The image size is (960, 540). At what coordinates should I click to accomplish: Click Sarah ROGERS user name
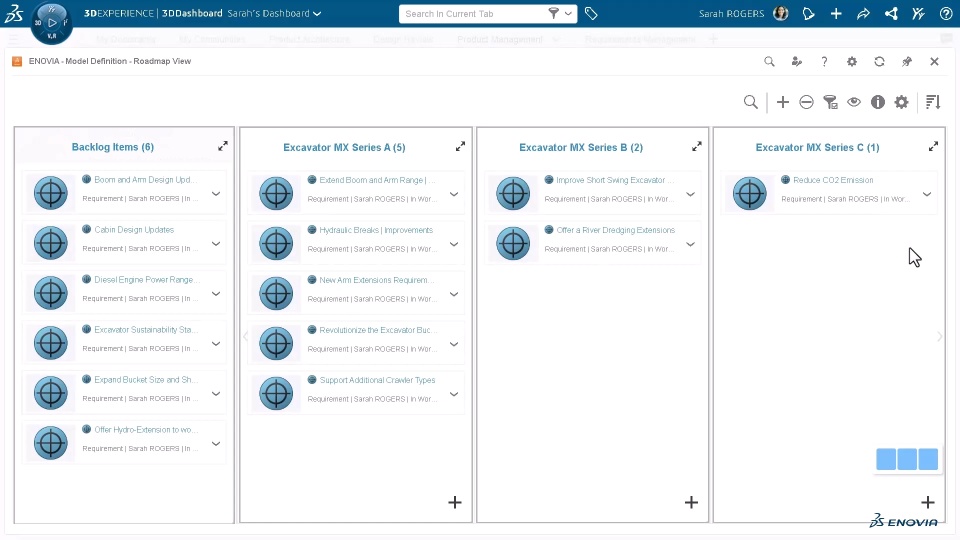coord(731,13)
